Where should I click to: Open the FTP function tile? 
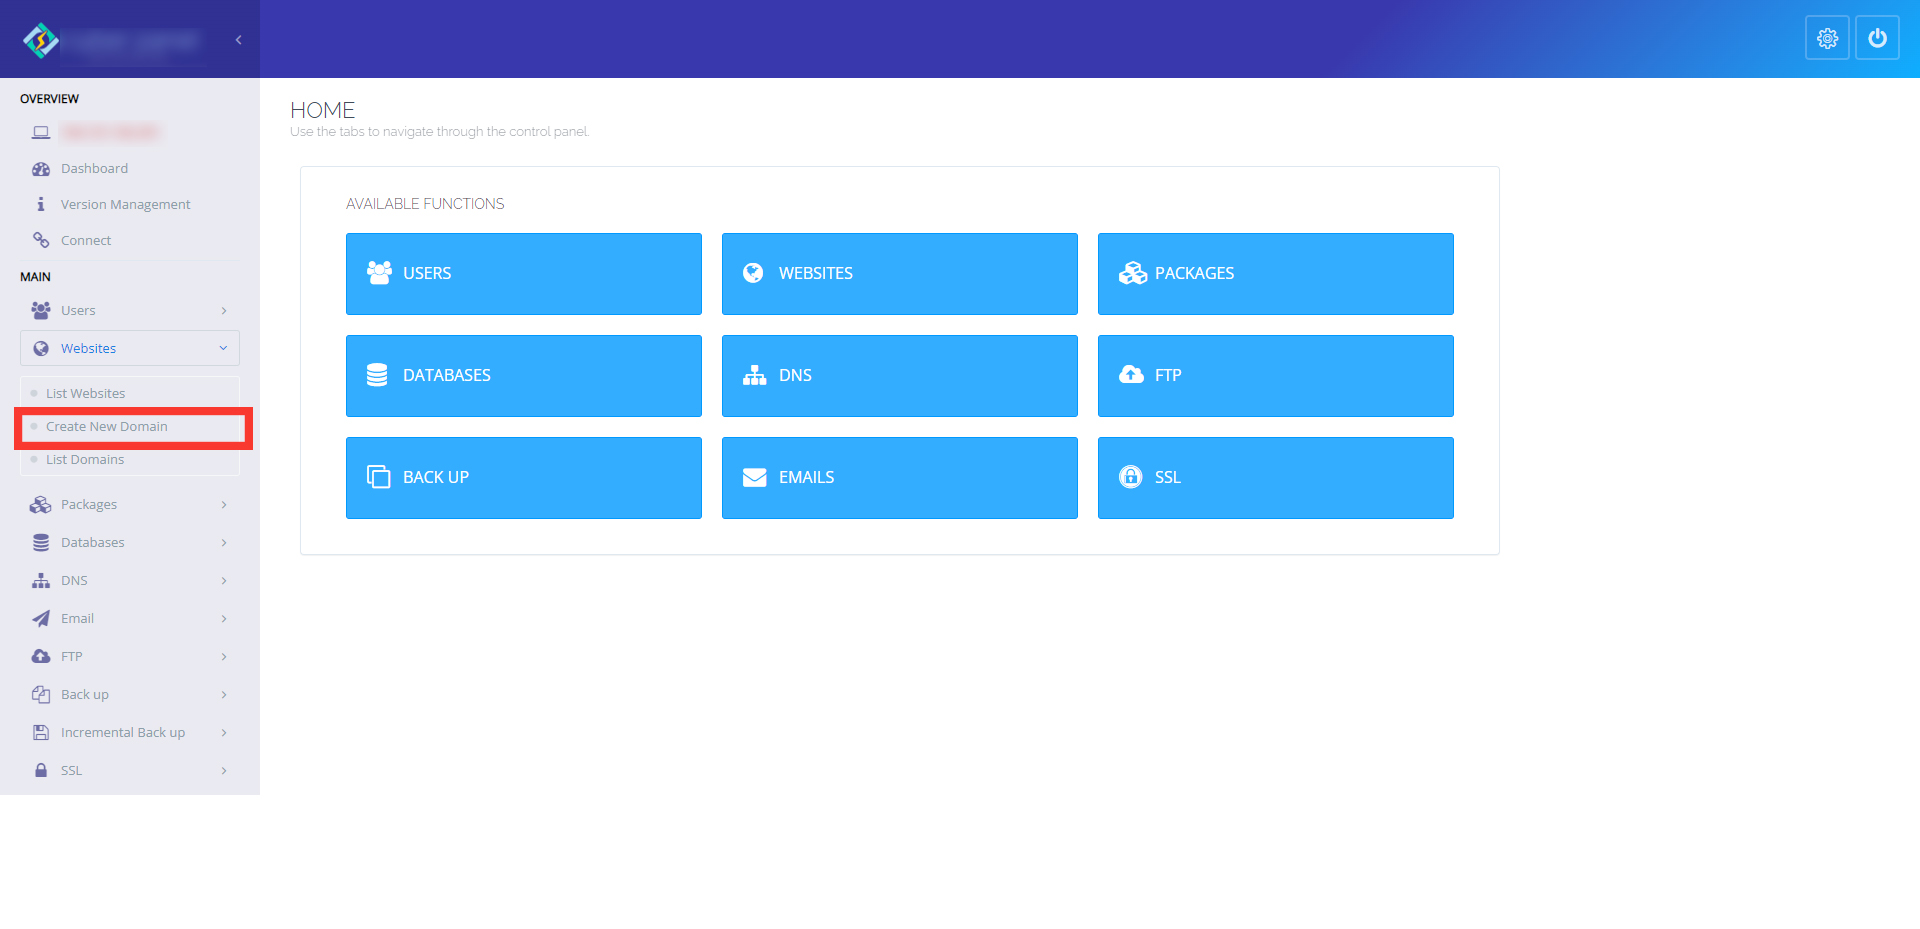pyautogui.click(x=1275, y=376)
